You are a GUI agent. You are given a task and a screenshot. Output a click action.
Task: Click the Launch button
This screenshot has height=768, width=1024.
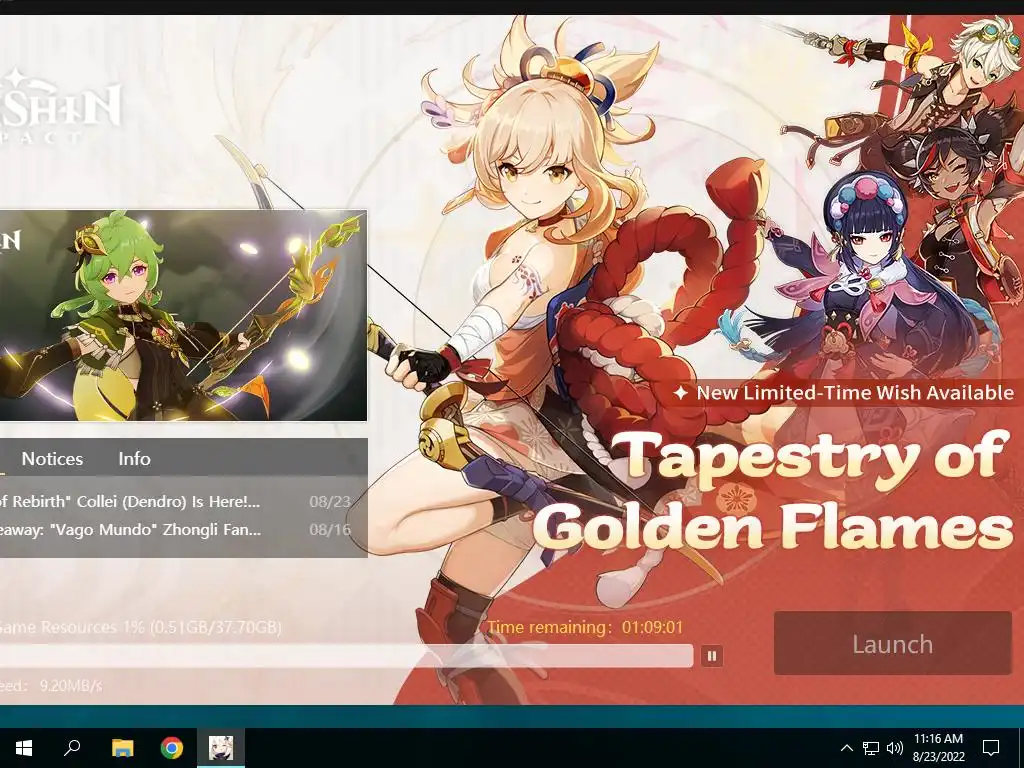892,644
